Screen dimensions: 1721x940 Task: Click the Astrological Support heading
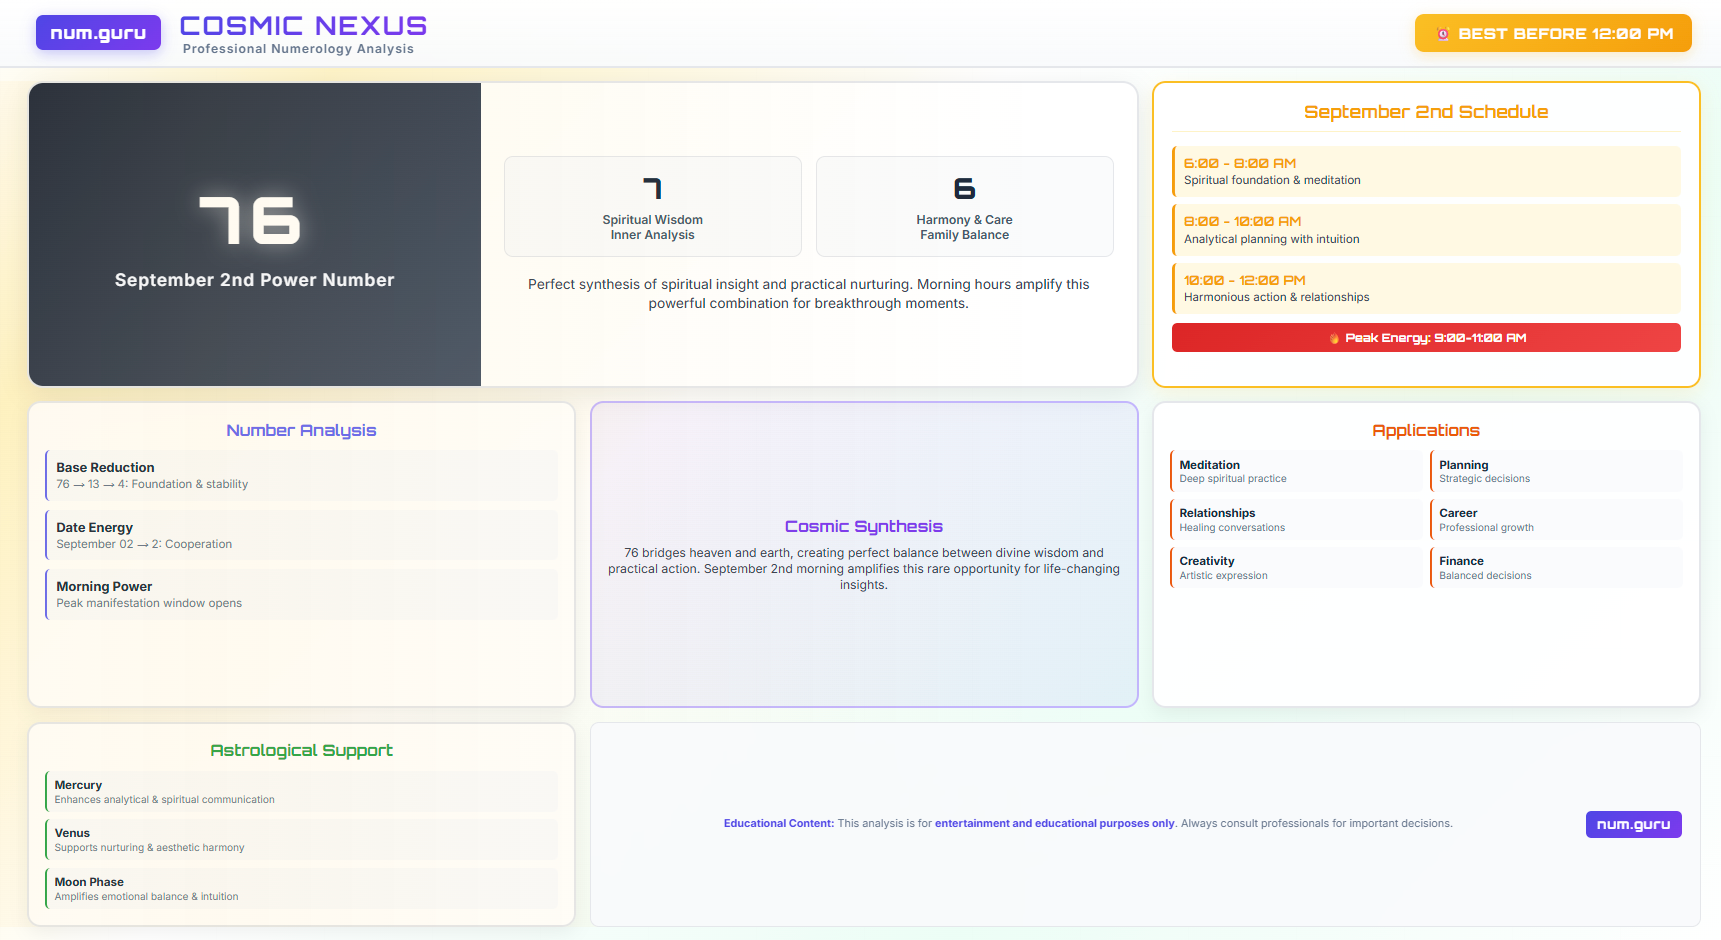301,750
